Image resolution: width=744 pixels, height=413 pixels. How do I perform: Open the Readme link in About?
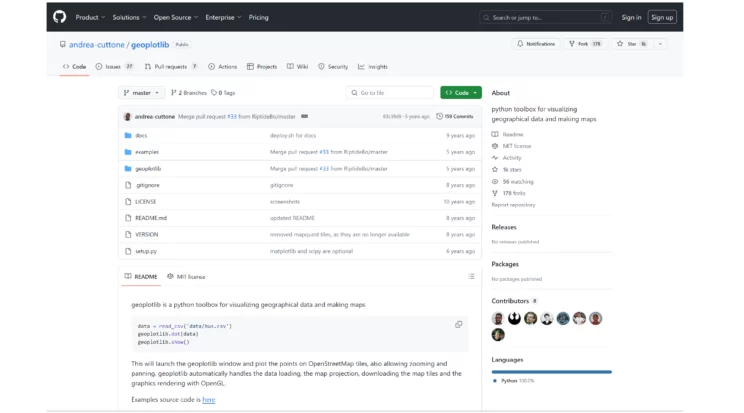[x=507, y=134]
